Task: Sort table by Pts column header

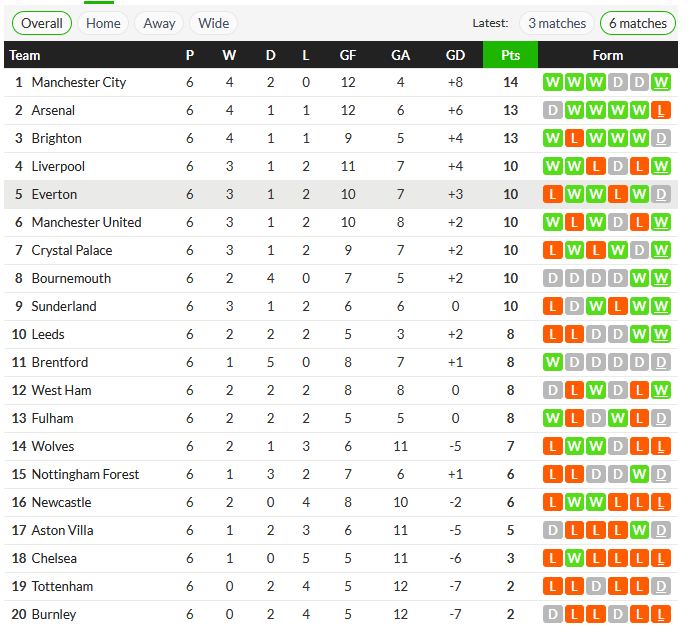Action: point(510,55)
